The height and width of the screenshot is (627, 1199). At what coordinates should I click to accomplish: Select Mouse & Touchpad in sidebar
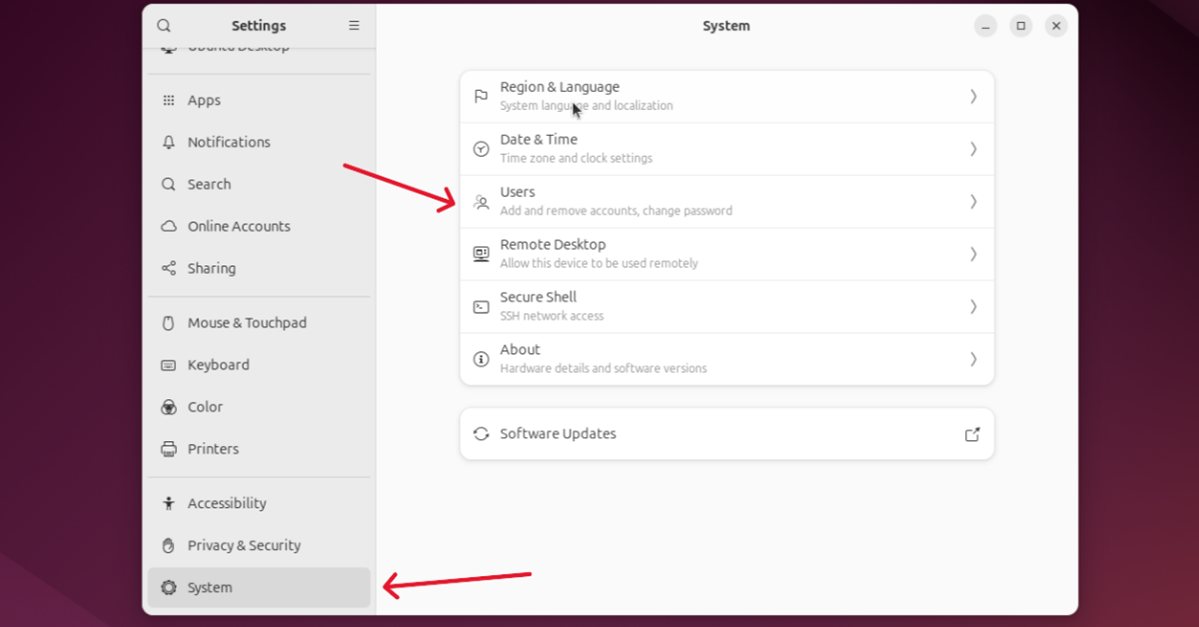point(247,323)
